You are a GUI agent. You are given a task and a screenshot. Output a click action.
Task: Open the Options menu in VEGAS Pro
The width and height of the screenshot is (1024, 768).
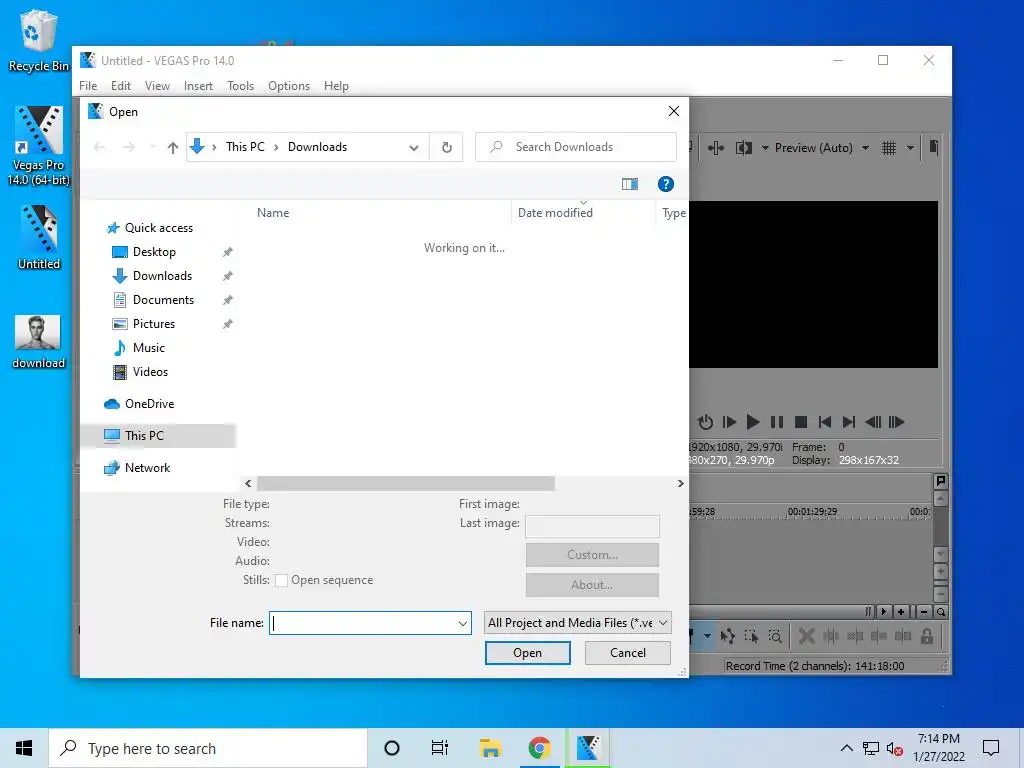tap(289, 86)
